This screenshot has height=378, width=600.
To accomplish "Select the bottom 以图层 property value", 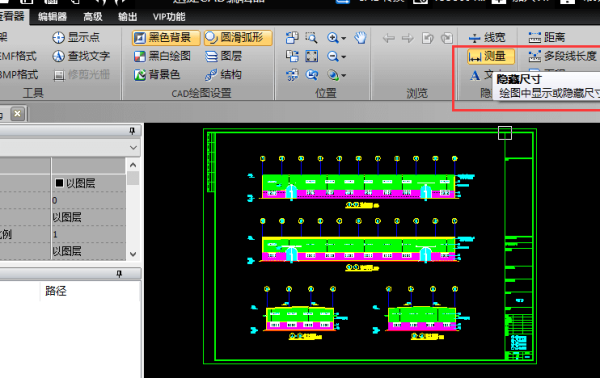I will click(88, 251).
